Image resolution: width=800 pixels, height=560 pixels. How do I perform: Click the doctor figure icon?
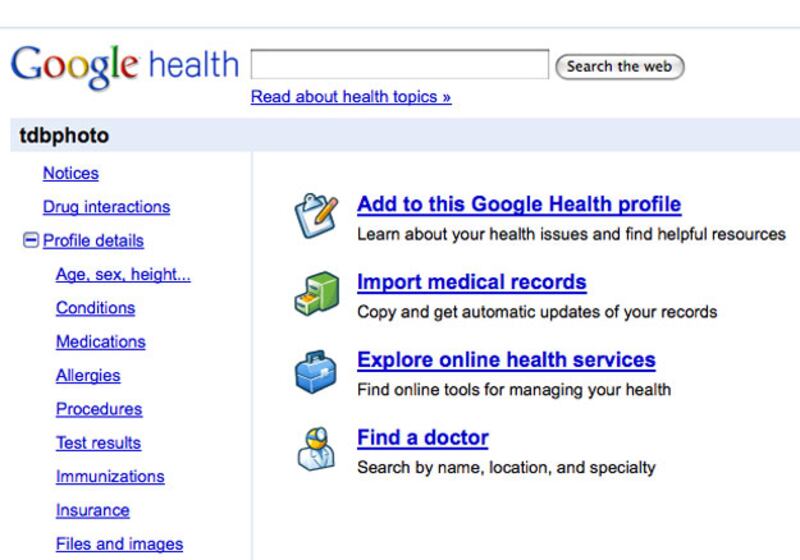click(x=316, y=449)
